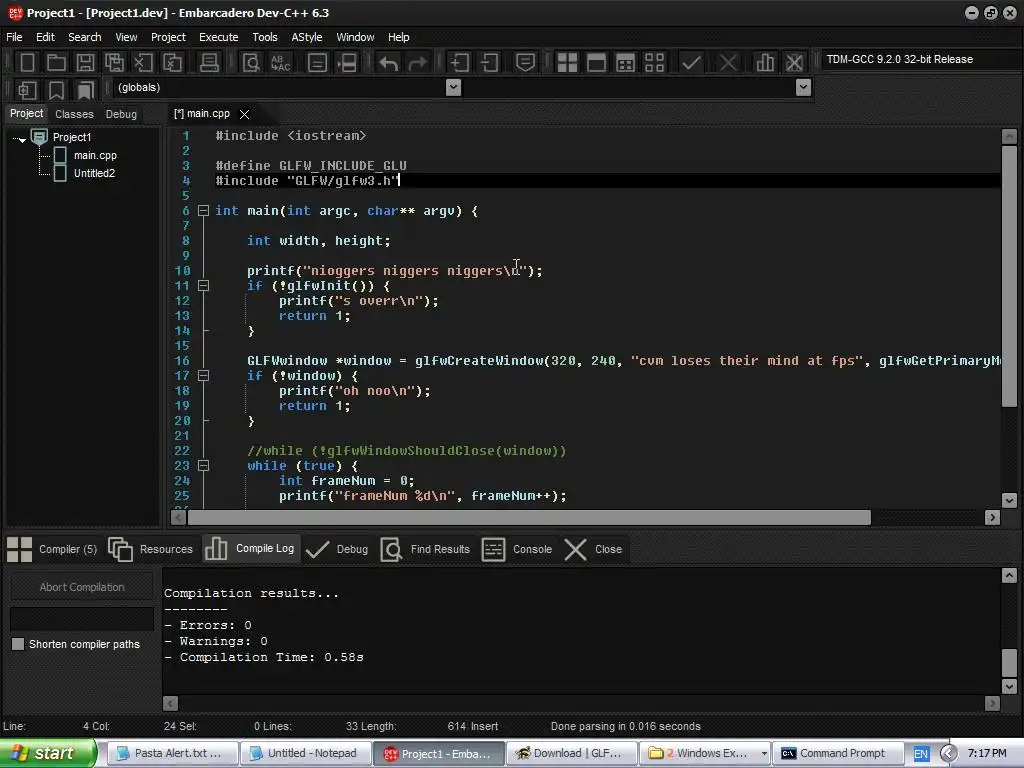This screenshot has width=1024, height=768.
Task: Click the Compile & Run toolbar icon
Action: [625, 63]
